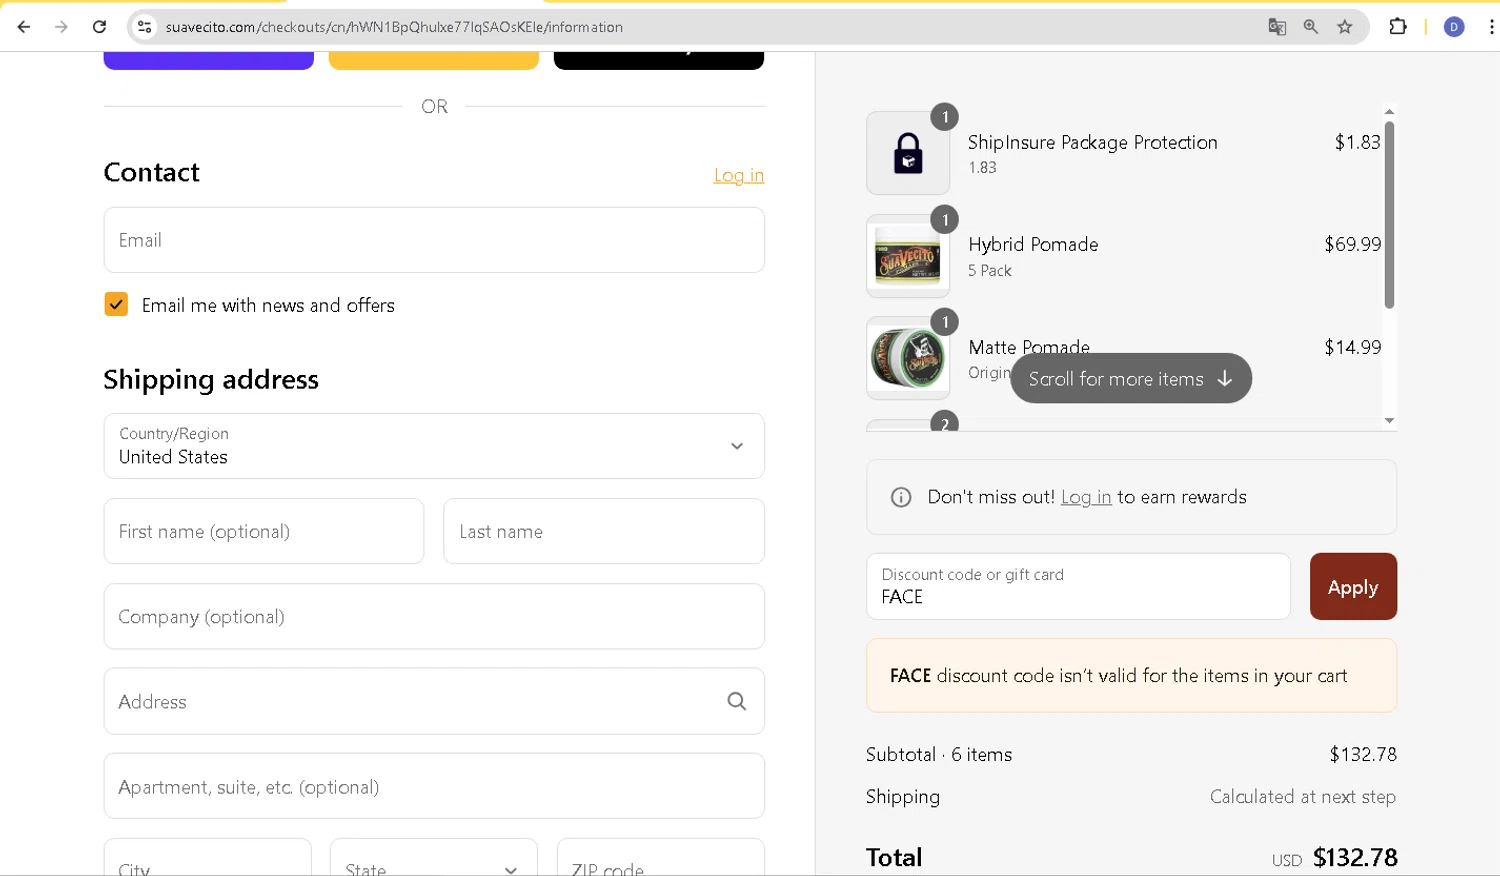Viewport: 1500px width, 876px height.
Task: Click the ShipInsure lock thumbnail
Action: [908, 153]
